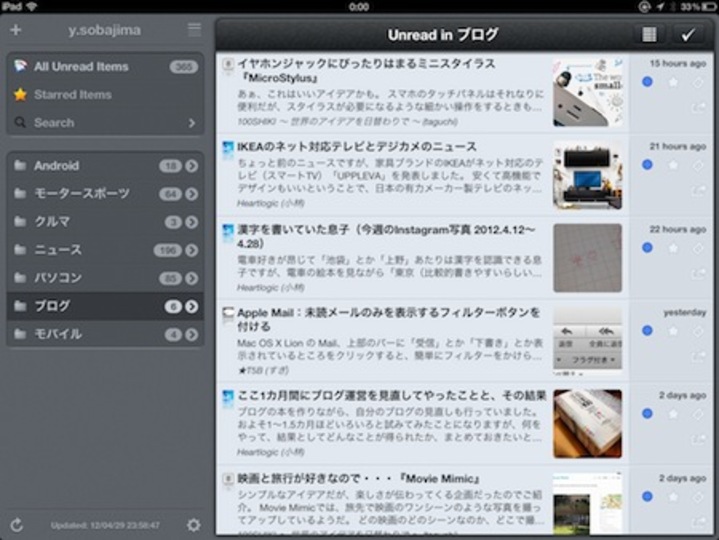Tag the MicroStylus article
Viewport: 719px width, 540px height.
(x=698, y=83)
